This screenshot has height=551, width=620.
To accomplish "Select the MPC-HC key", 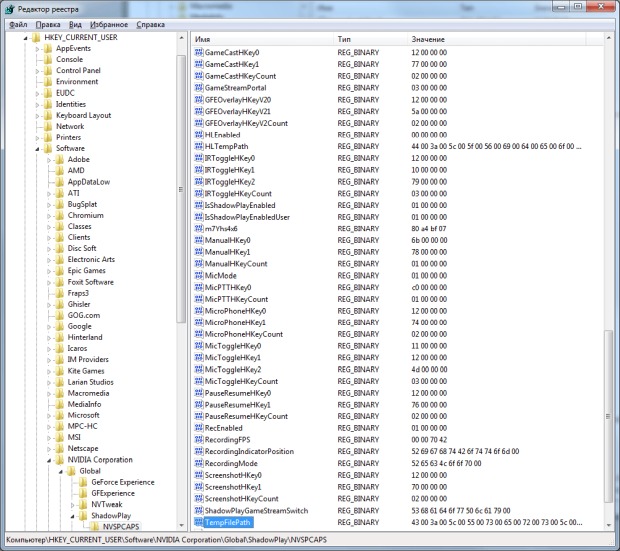I will [x=82, y=426].
